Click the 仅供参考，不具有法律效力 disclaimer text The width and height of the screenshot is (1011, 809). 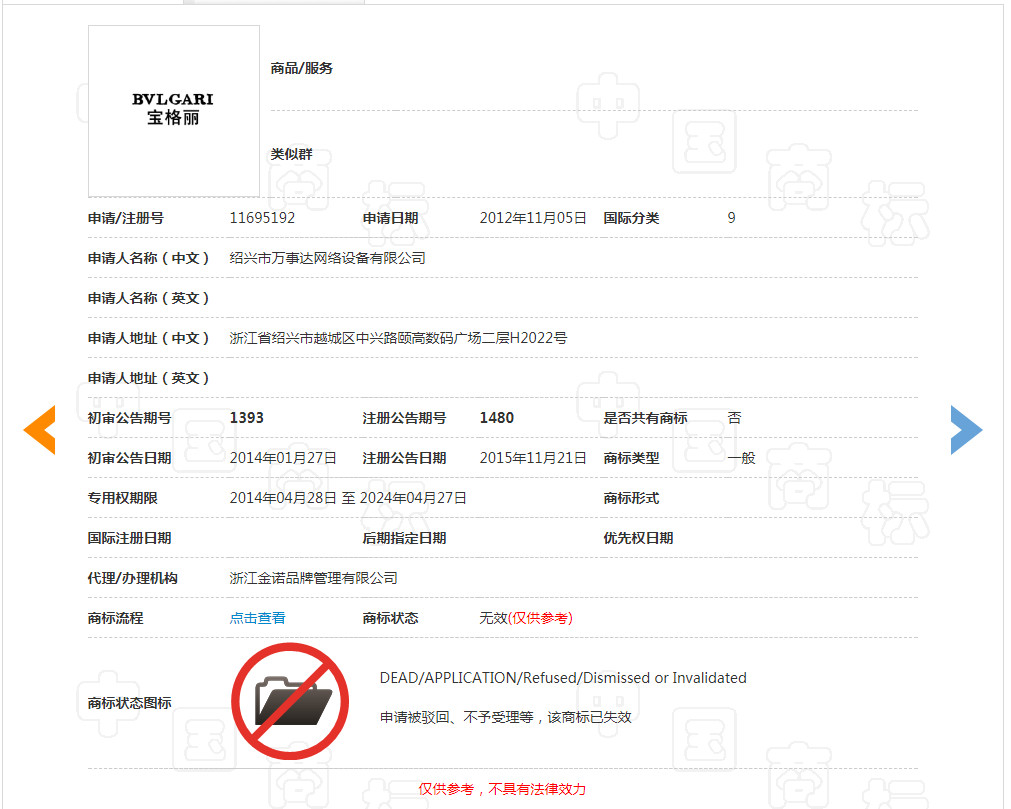pyautogui.click(x=502, y=789)
